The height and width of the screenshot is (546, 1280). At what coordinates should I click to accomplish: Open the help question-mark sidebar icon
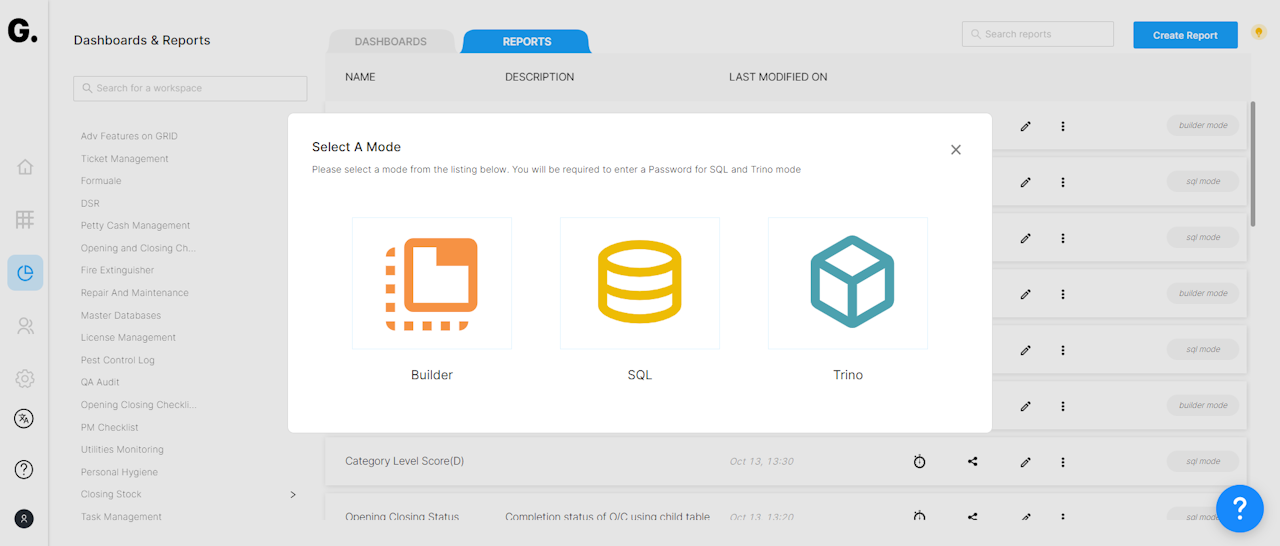click(25, 470)
